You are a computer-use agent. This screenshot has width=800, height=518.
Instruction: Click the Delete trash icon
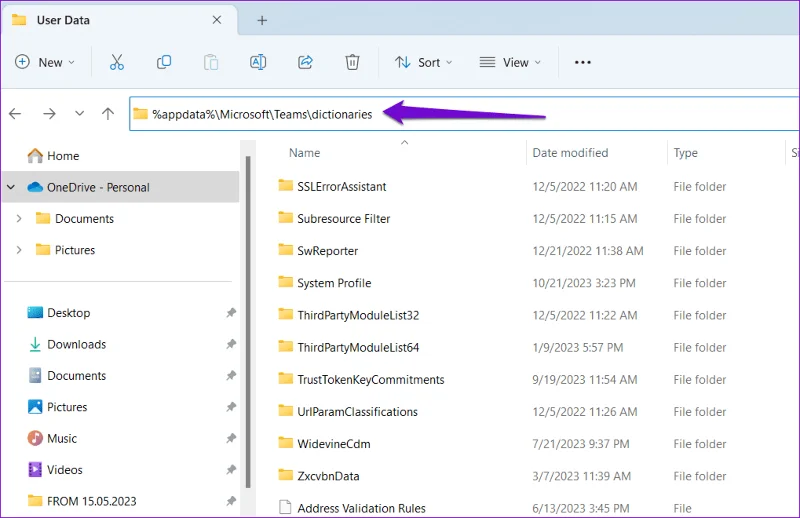pyautogui.click(x=352, y=62)
